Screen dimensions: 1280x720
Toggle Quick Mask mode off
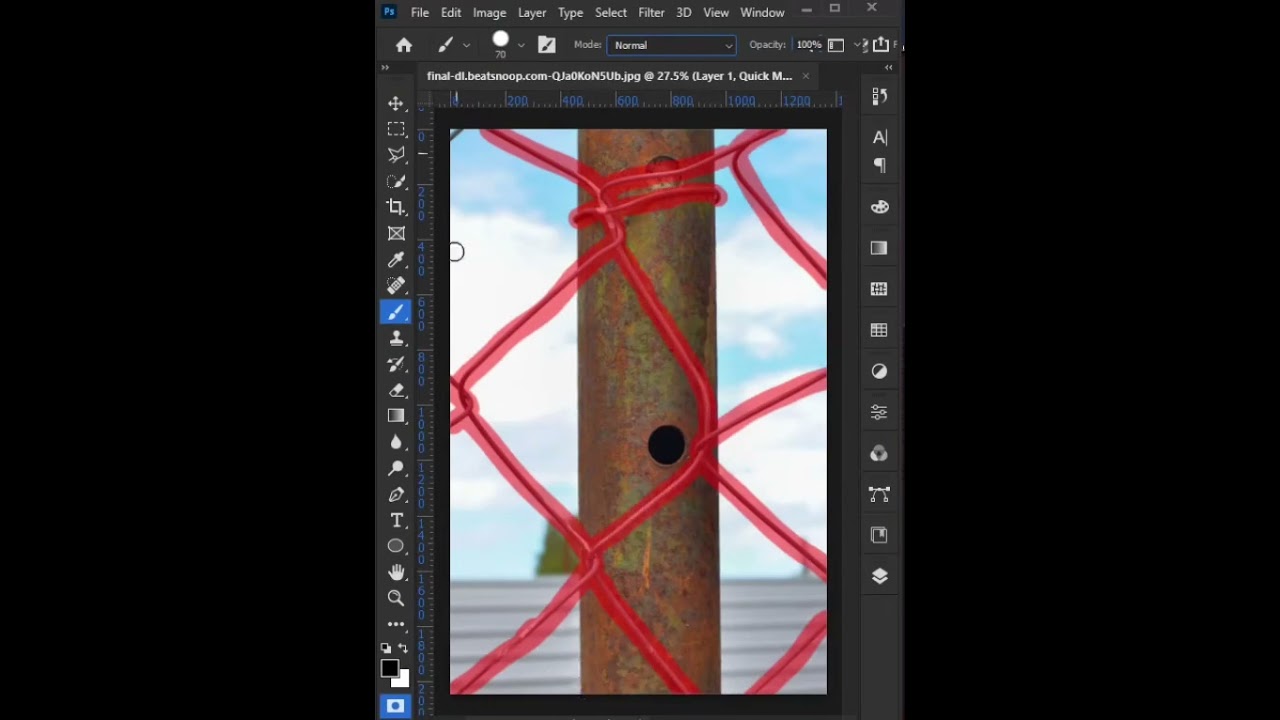pos(395,706)
